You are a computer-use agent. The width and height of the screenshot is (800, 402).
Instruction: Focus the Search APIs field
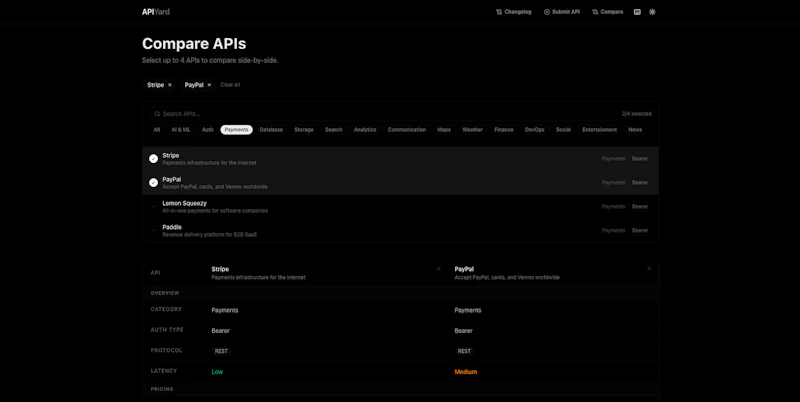383,114
